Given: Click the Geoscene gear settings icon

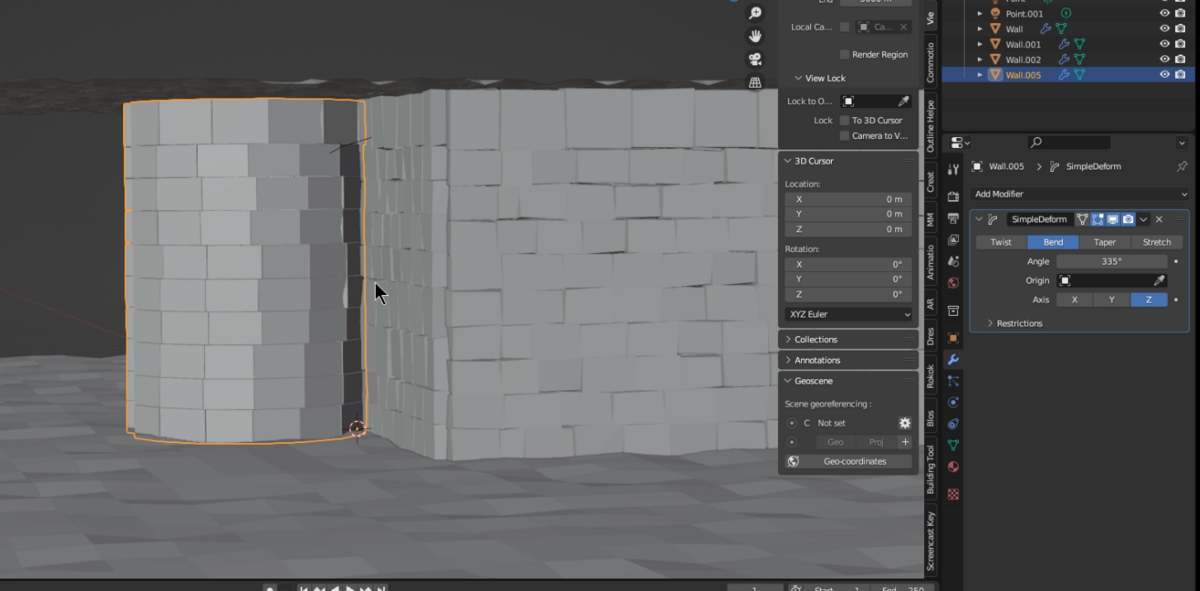Looking at the screenshot, I should coord(905,423).
